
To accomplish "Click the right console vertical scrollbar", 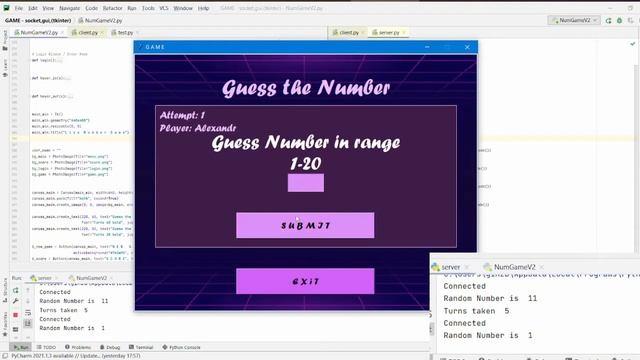I will (x=432, y=329).
